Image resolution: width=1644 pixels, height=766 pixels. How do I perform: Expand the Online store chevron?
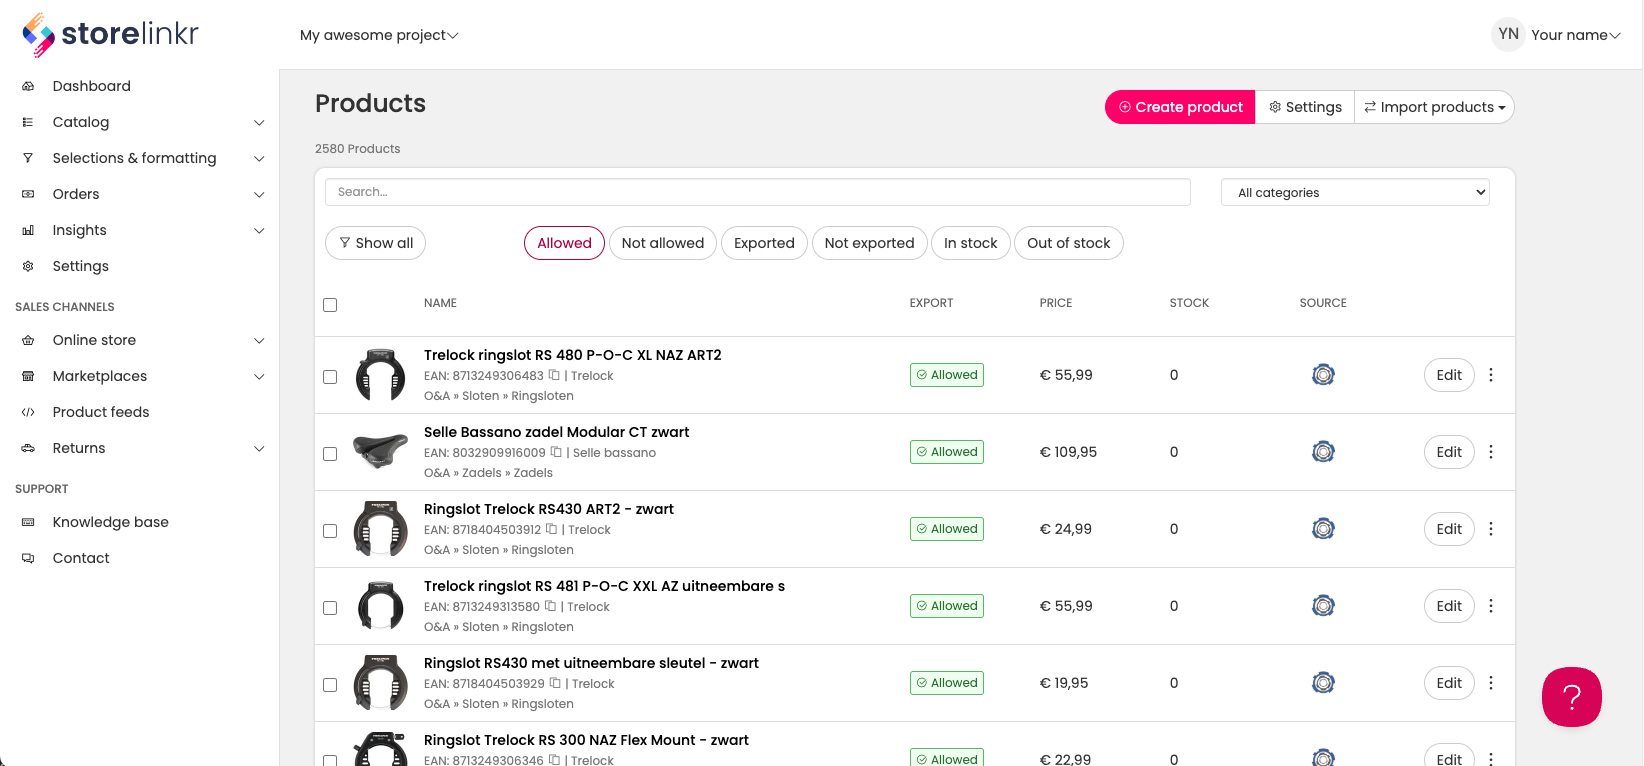pos(259,341)
